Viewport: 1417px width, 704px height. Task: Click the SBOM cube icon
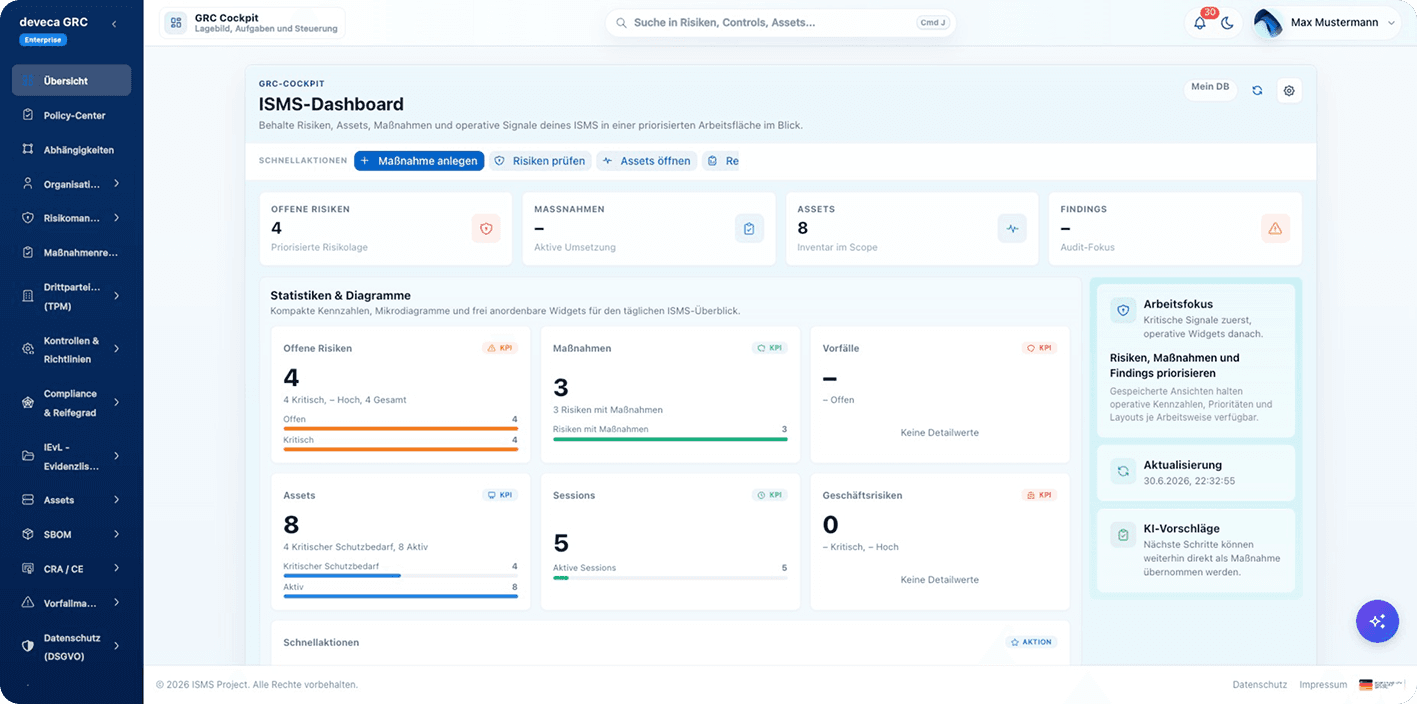pyautogui.click(x=28, y=534)
